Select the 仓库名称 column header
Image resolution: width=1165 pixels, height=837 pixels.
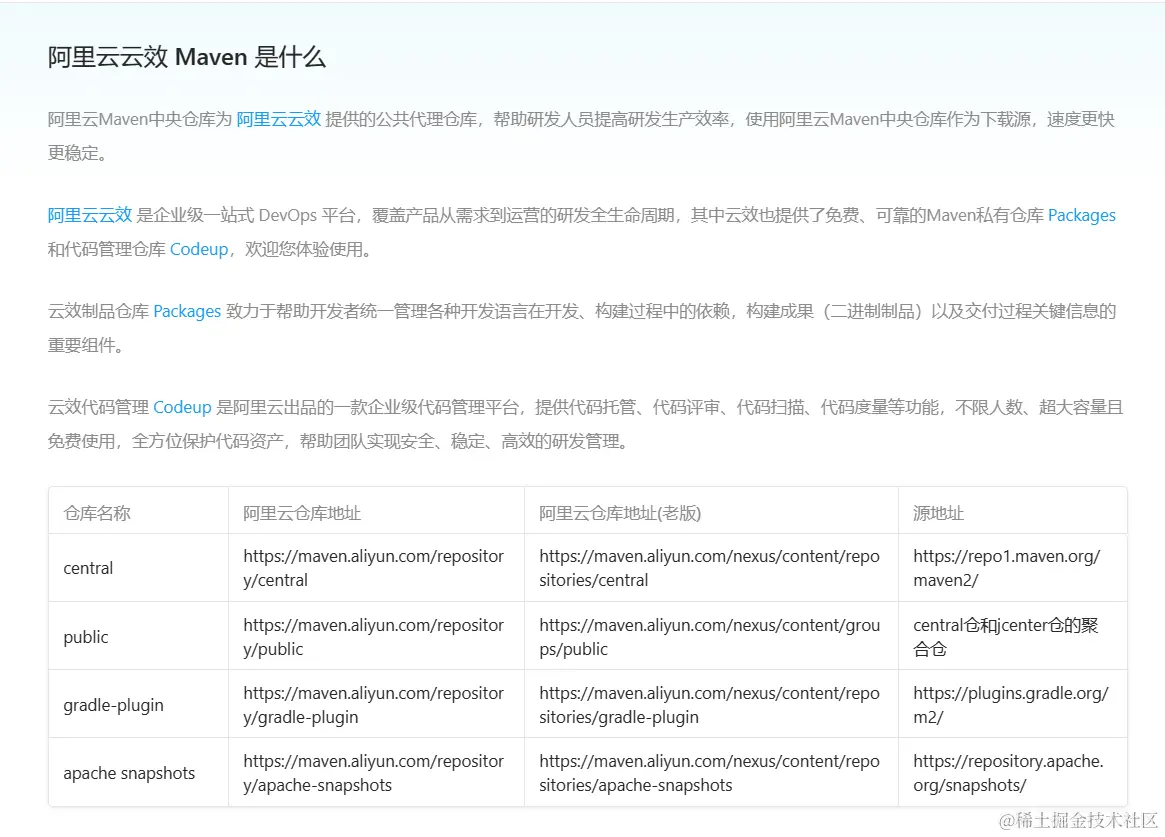[97, 513]
